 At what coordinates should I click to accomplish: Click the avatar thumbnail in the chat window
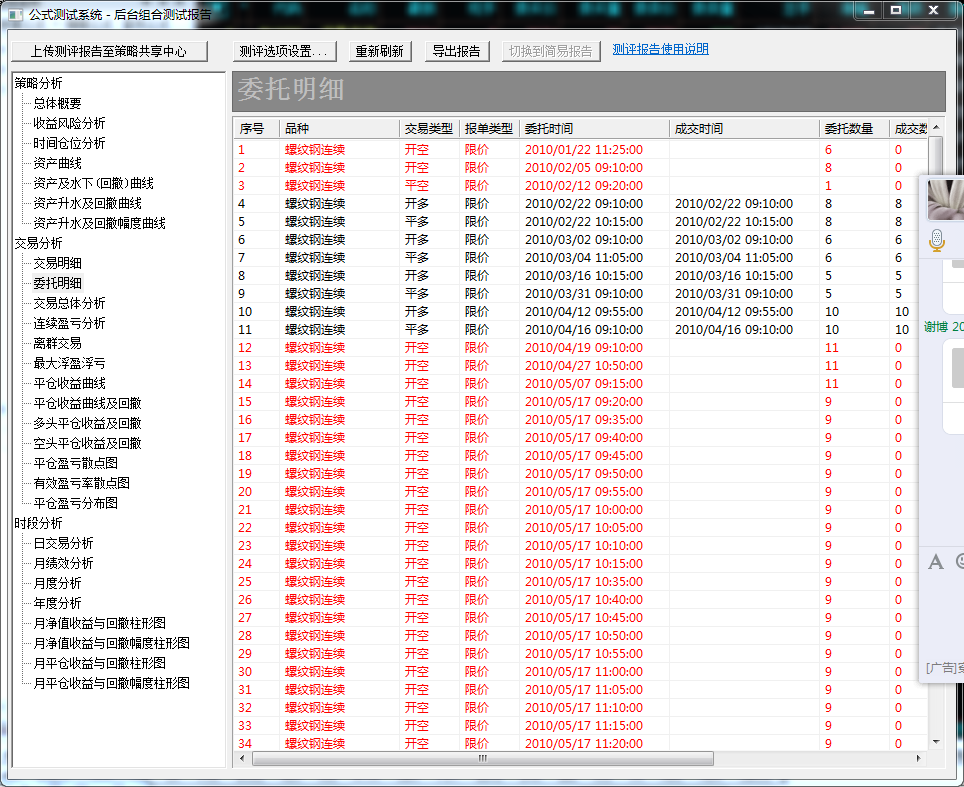(945, 199)
